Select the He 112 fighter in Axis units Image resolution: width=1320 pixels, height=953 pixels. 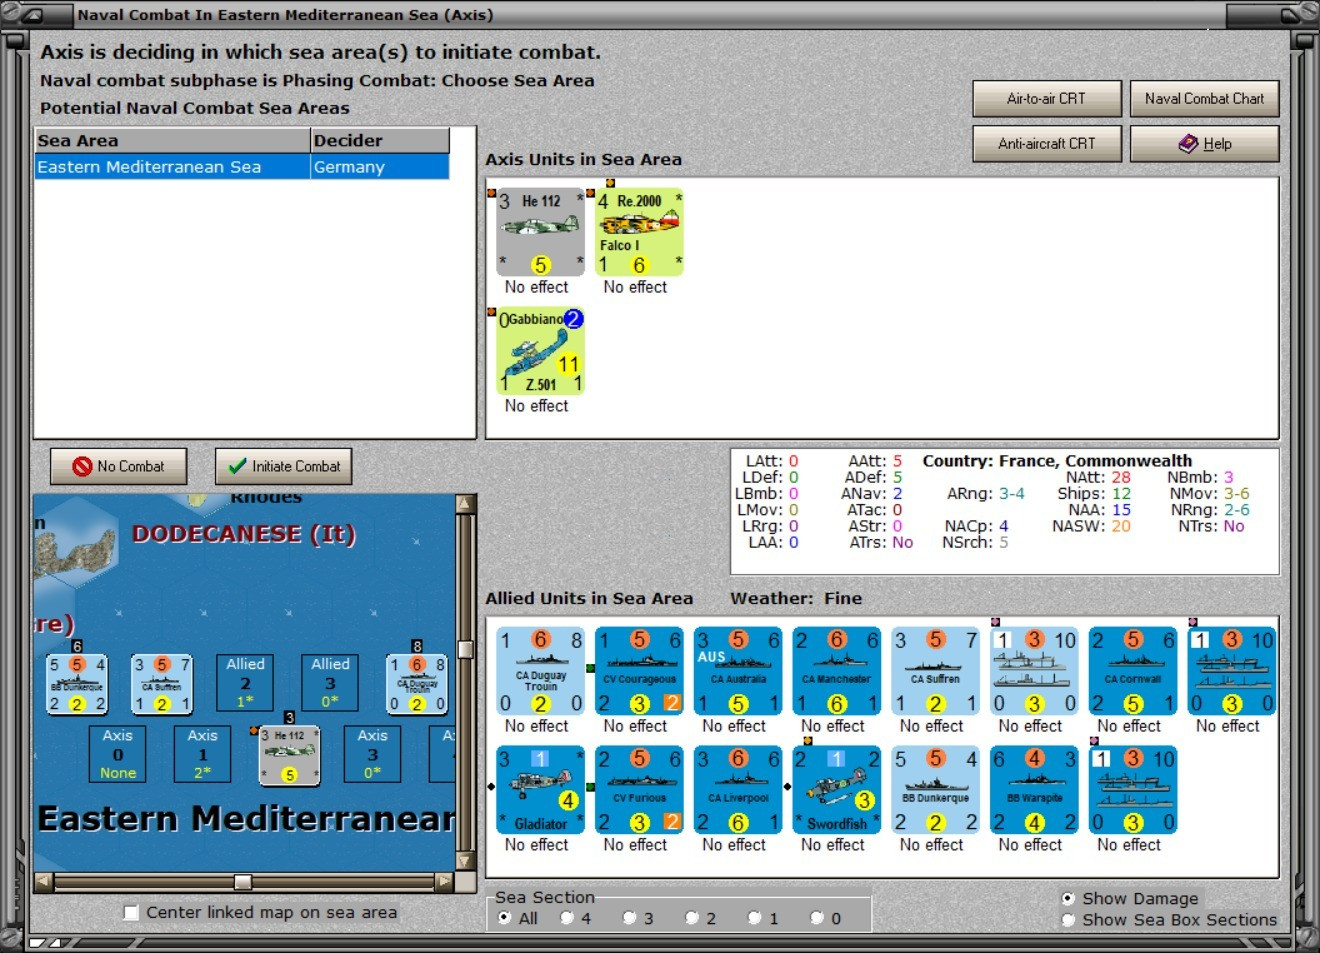click(x=540, y=232)
